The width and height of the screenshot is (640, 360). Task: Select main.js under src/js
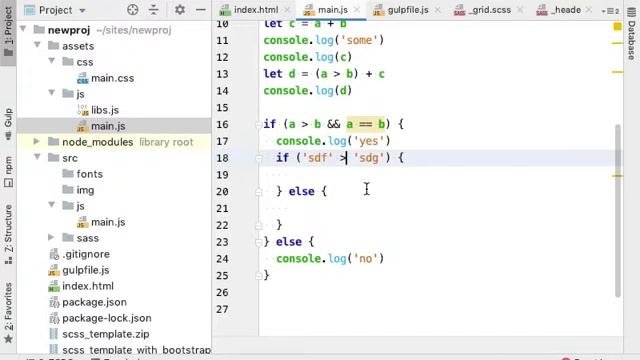pyautogui.click(x=101, y=222)
